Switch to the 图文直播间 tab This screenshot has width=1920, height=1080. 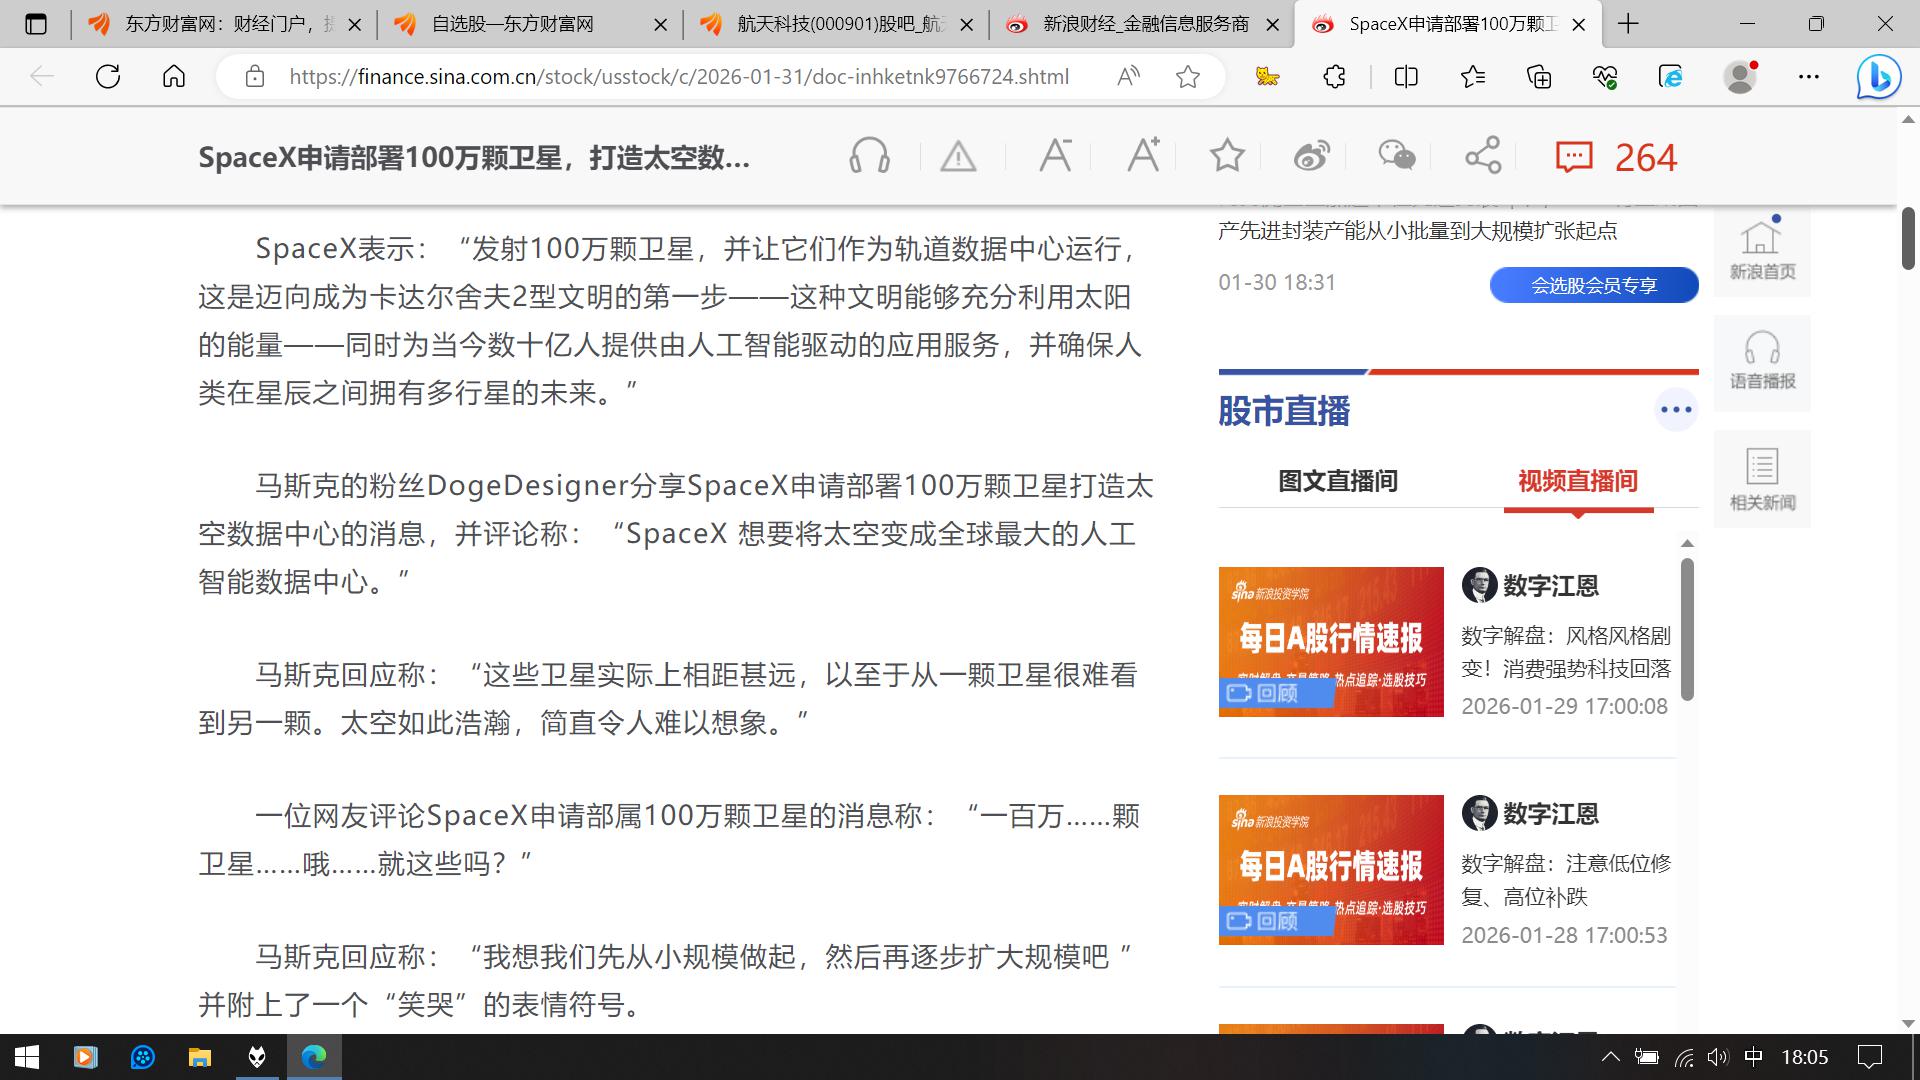[1337, 481]
